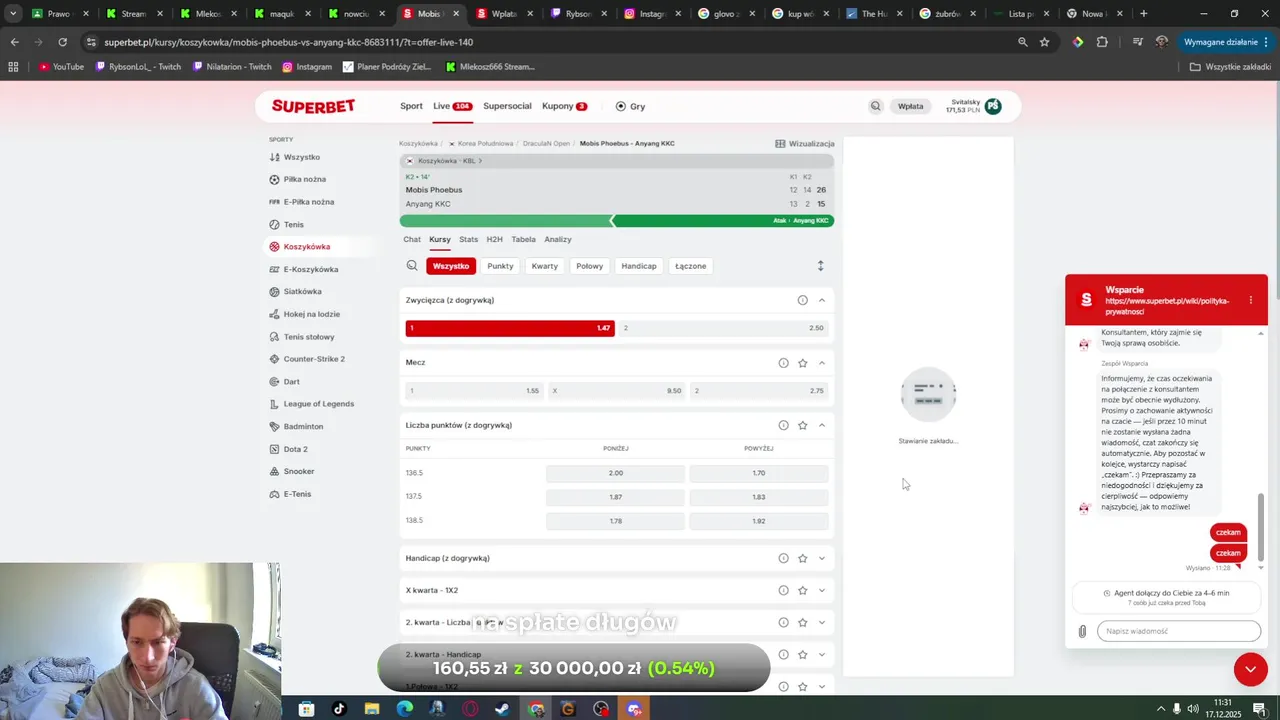Collapse Liczba punktów (z dogrywką) section

click(822, 425)
